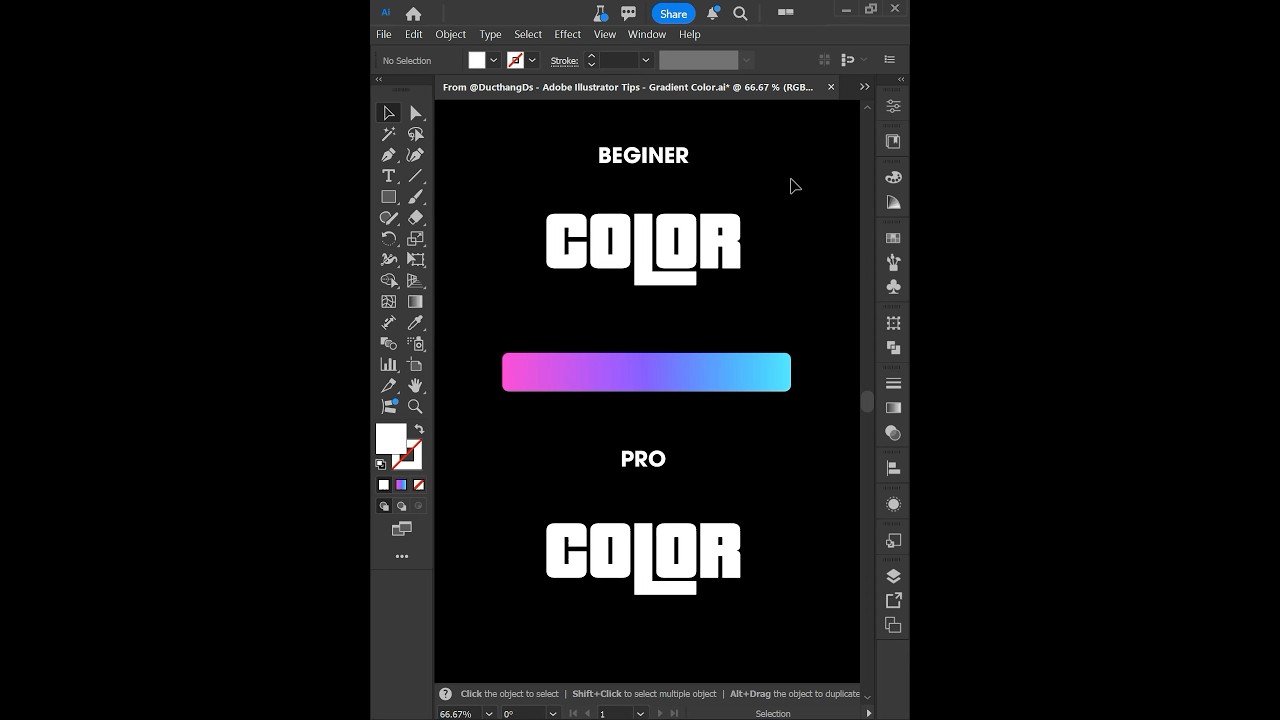Enable Draw Normal mode
The image size is (1280, 720).
[384, 506]
